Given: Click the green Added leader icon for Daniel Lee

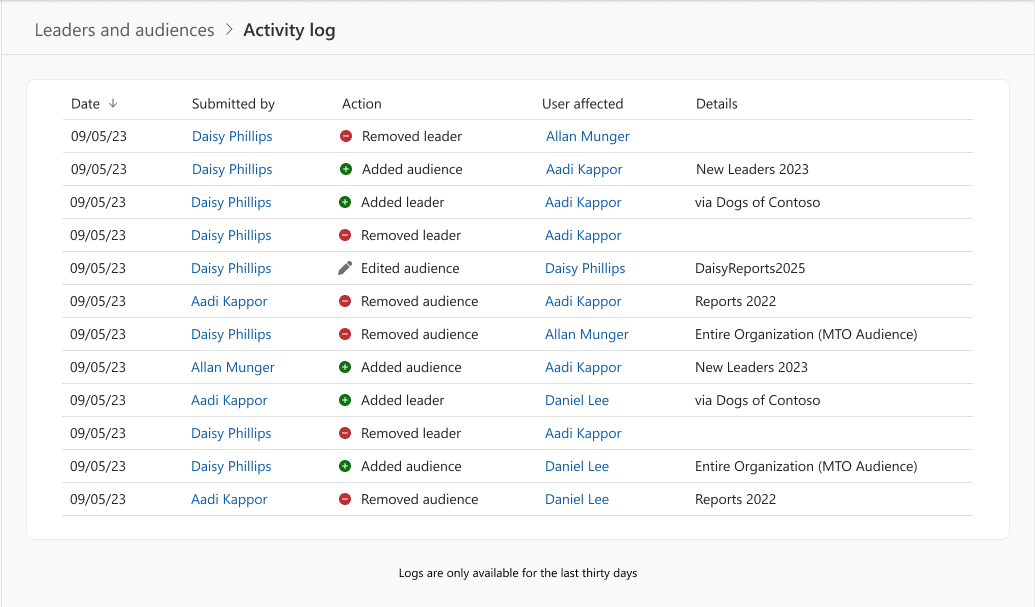Looking at the screenshot, I should pos(345,400).
